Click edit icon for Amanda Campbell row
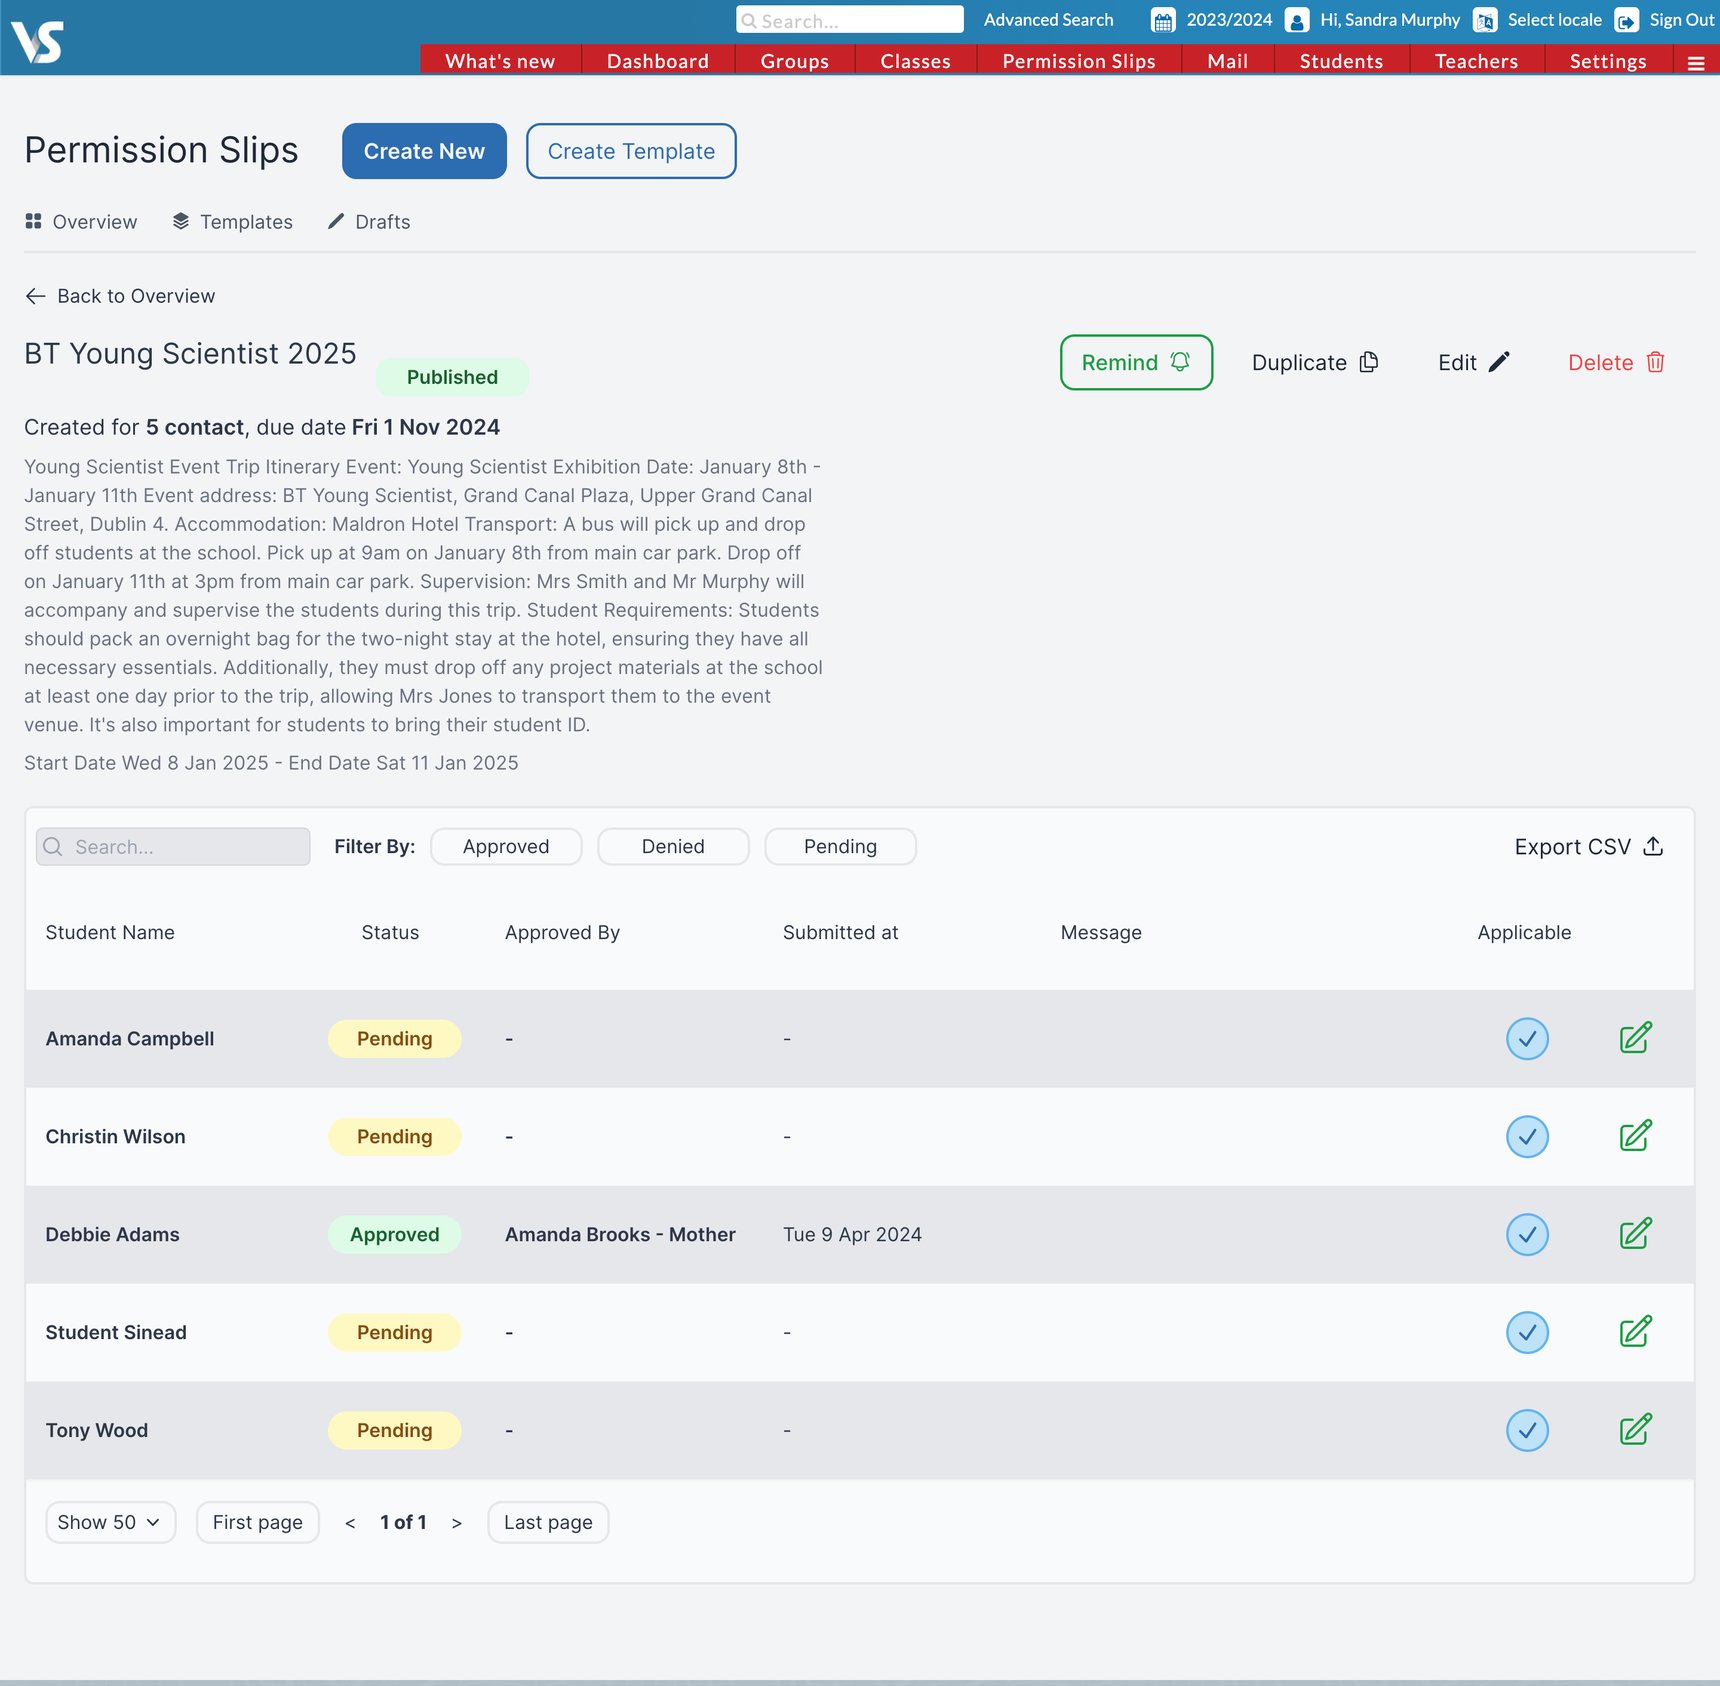This screenshot has height=1686, width=1720. coord(1635,1038)
